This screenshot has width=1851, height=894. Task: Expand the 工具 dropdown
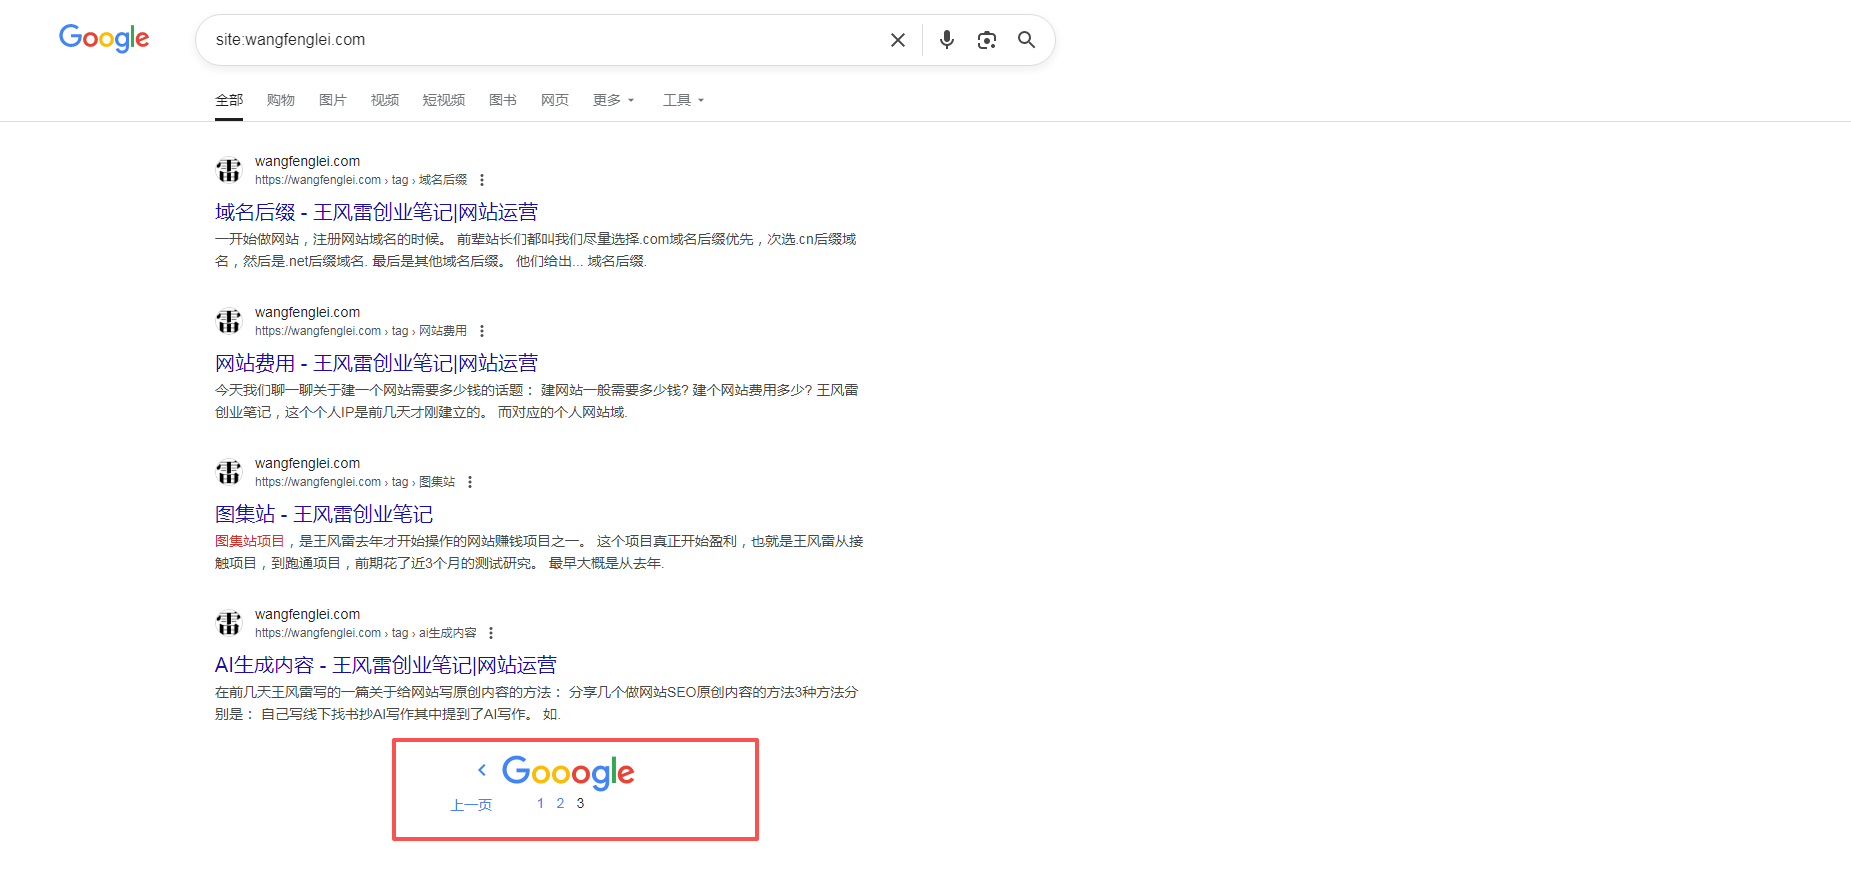click(x=683, y=100)
